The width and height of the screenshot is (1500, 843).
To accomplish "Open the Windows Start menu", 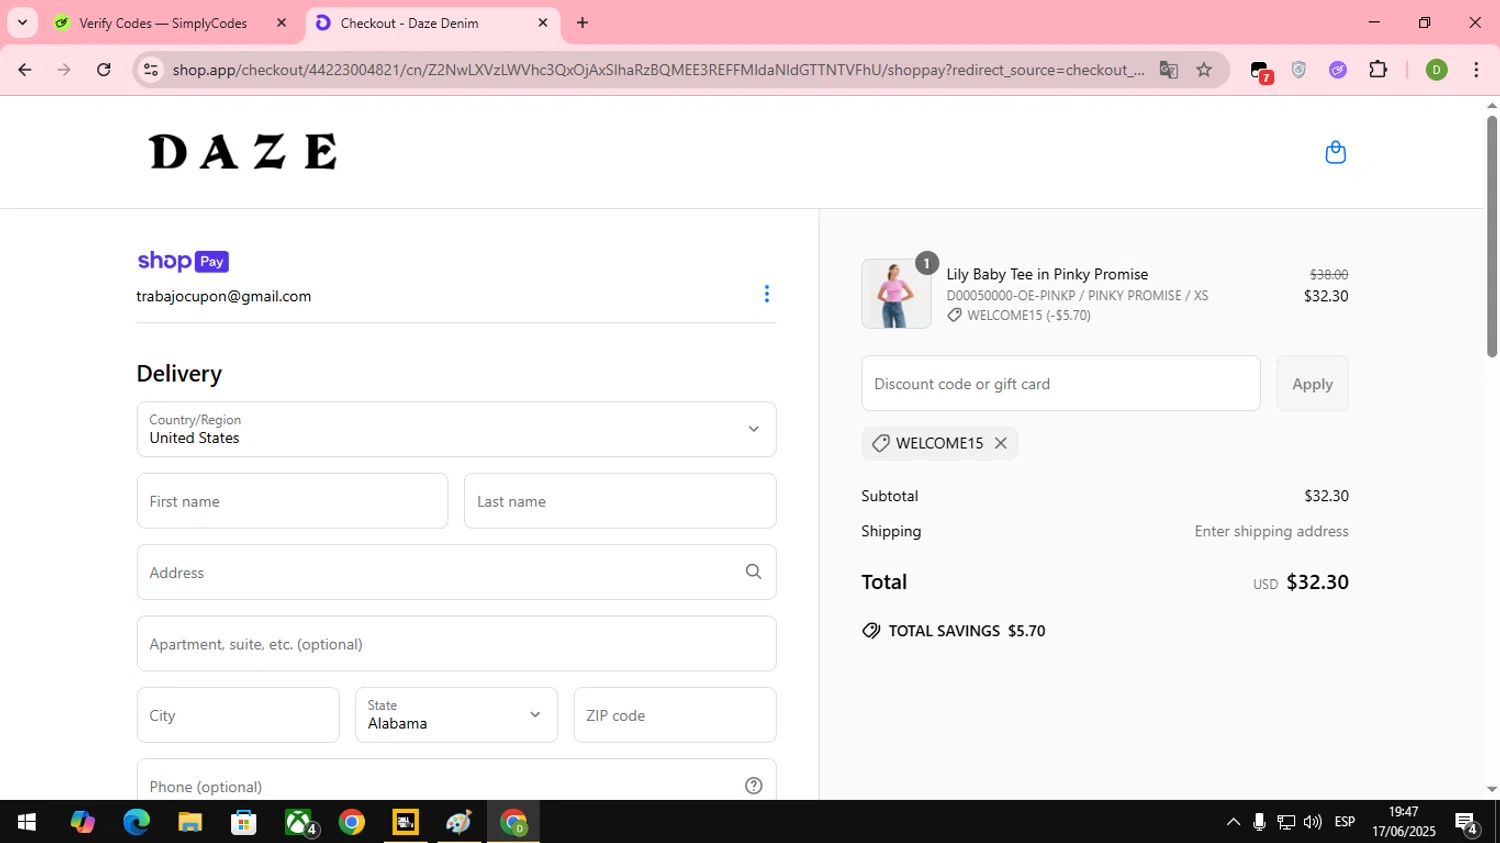I will point(27,822).
